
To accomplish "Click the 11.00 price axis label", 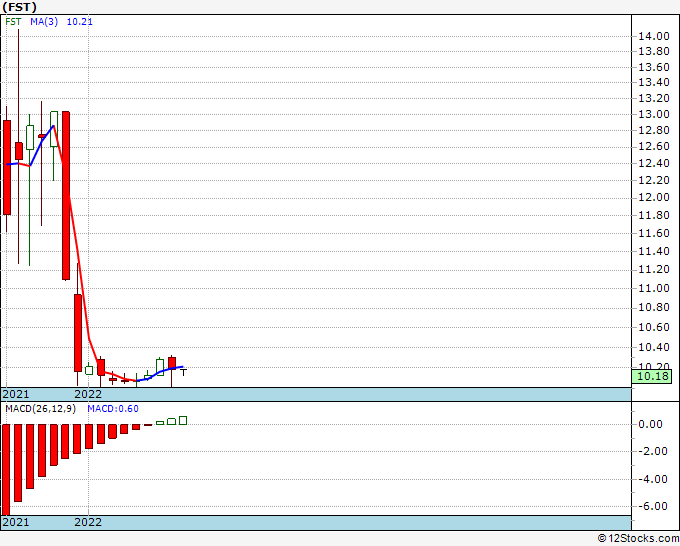I will point(654,288).
